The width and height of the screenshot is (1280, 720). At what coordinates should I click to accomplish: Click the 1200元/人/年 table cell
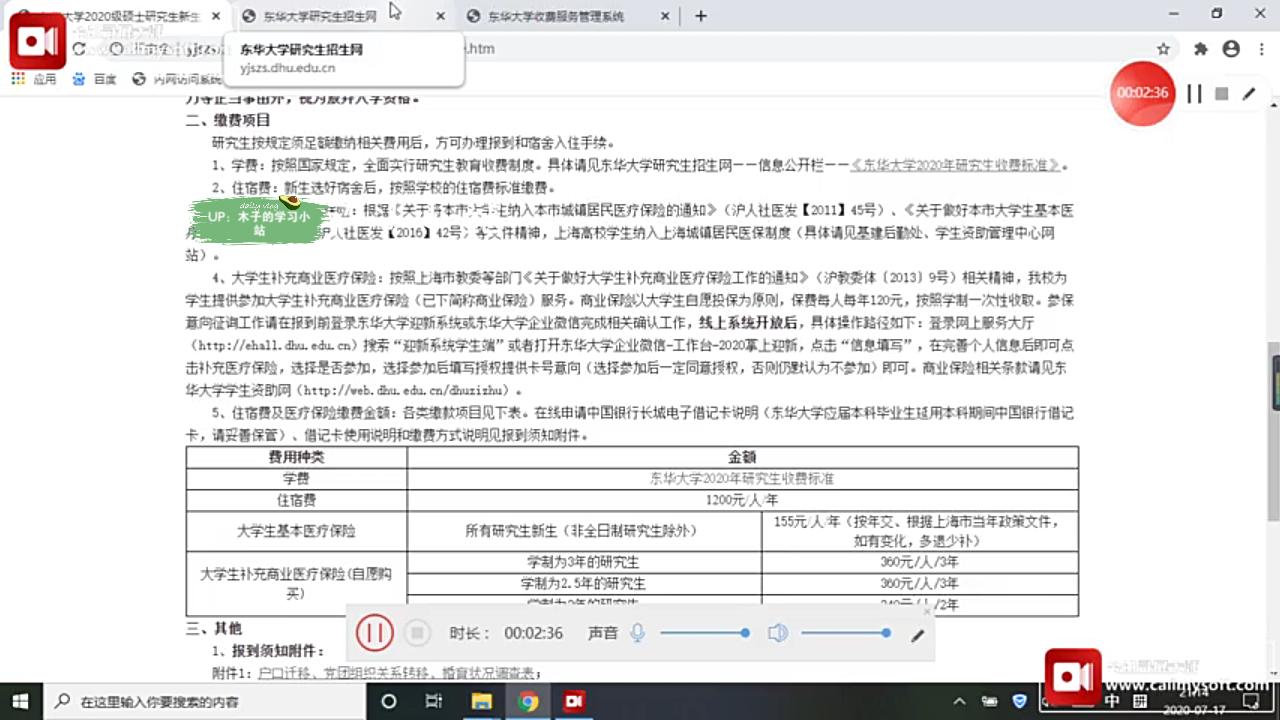coord(742,499)
